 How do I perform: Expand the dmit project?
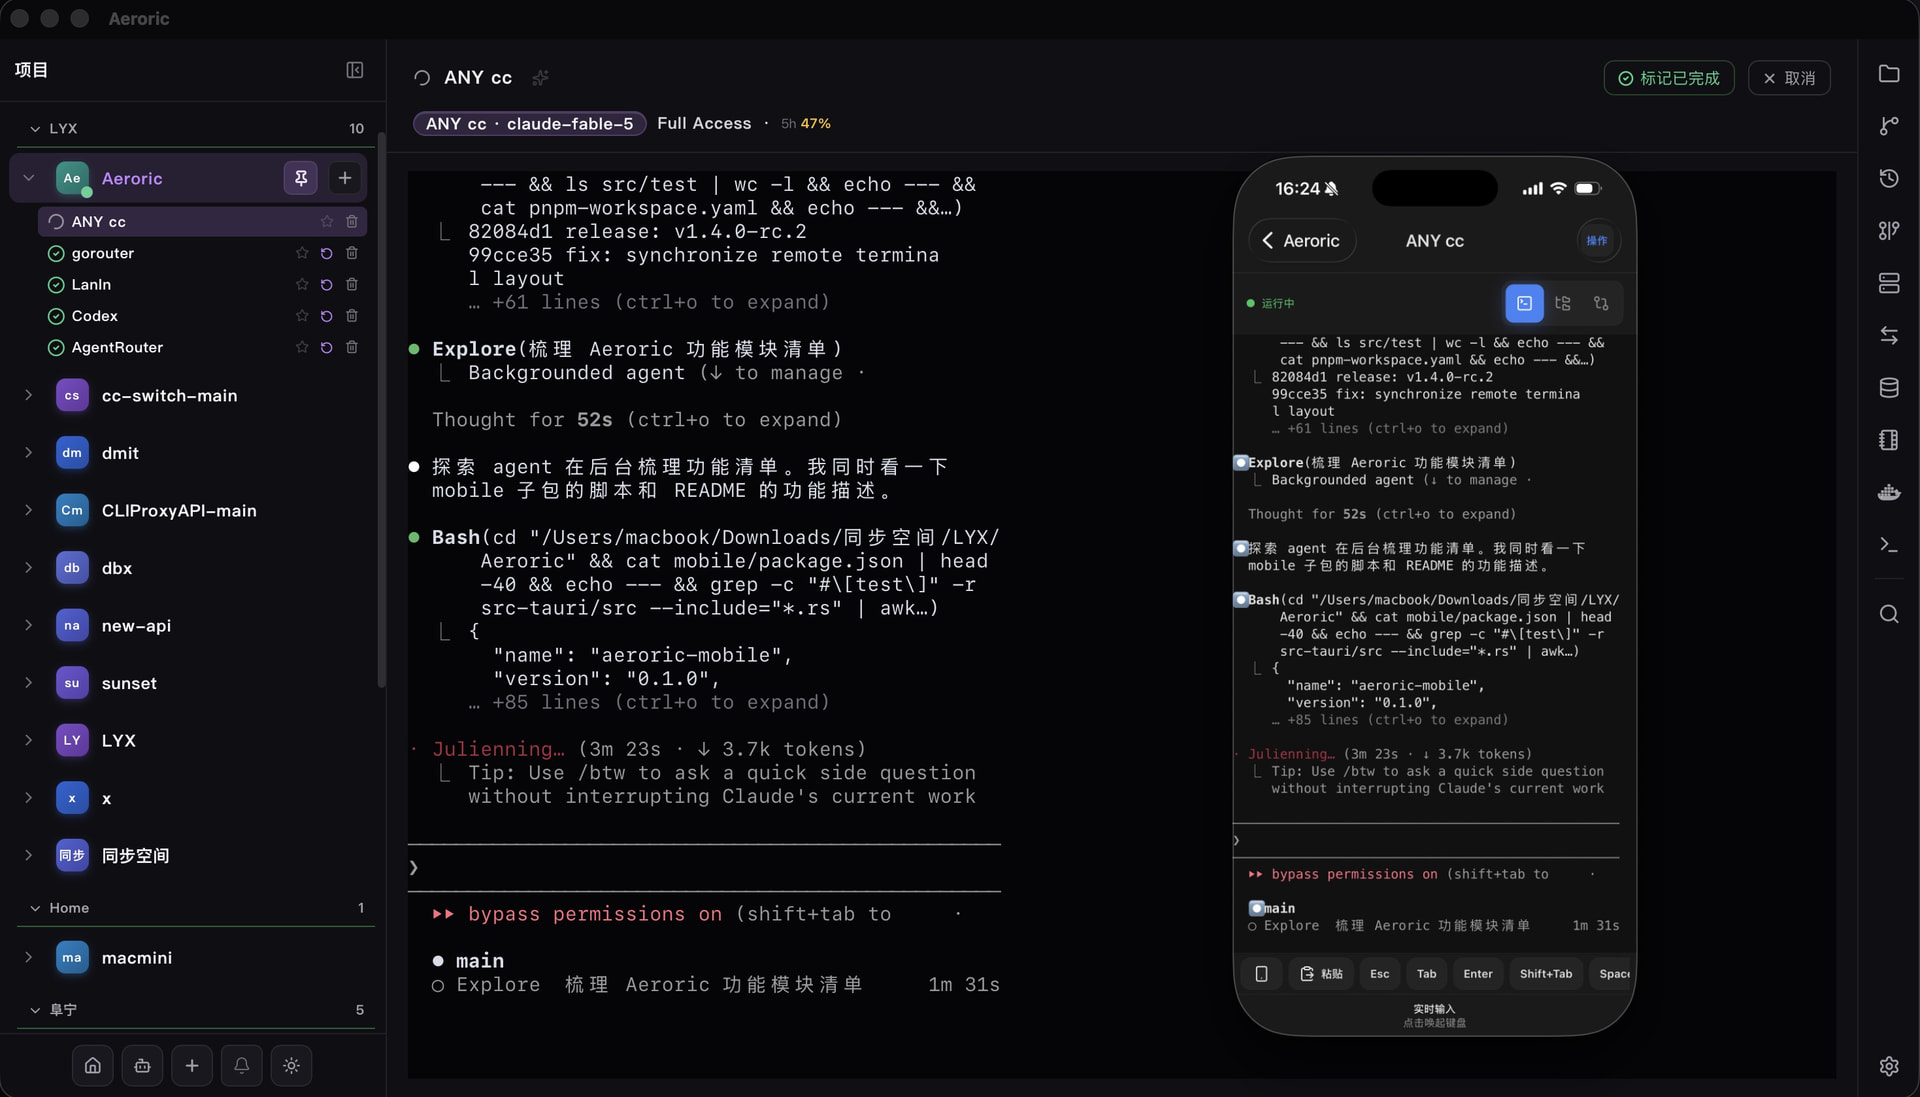(29, 453)
